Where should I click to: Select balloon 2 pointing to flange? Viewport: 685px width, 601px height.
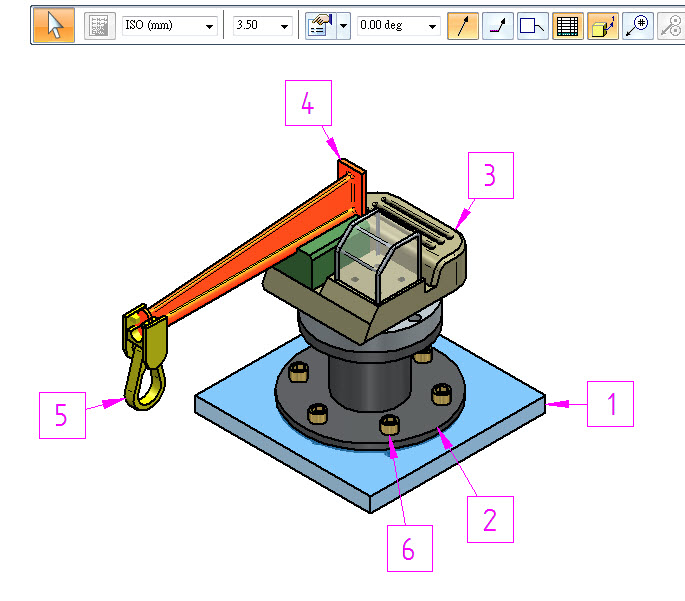(x=490, y=519)
